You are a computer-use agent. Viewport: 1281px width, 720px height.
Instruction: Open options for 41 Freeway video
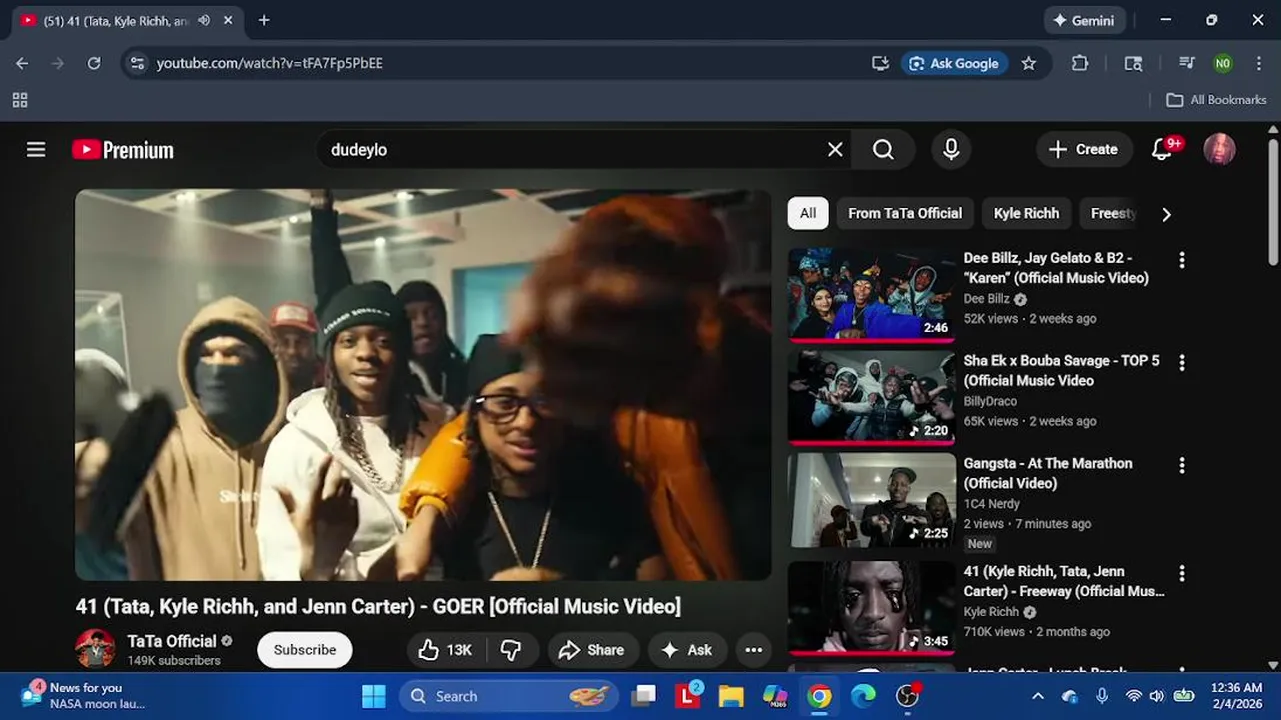click(1182, 574)
